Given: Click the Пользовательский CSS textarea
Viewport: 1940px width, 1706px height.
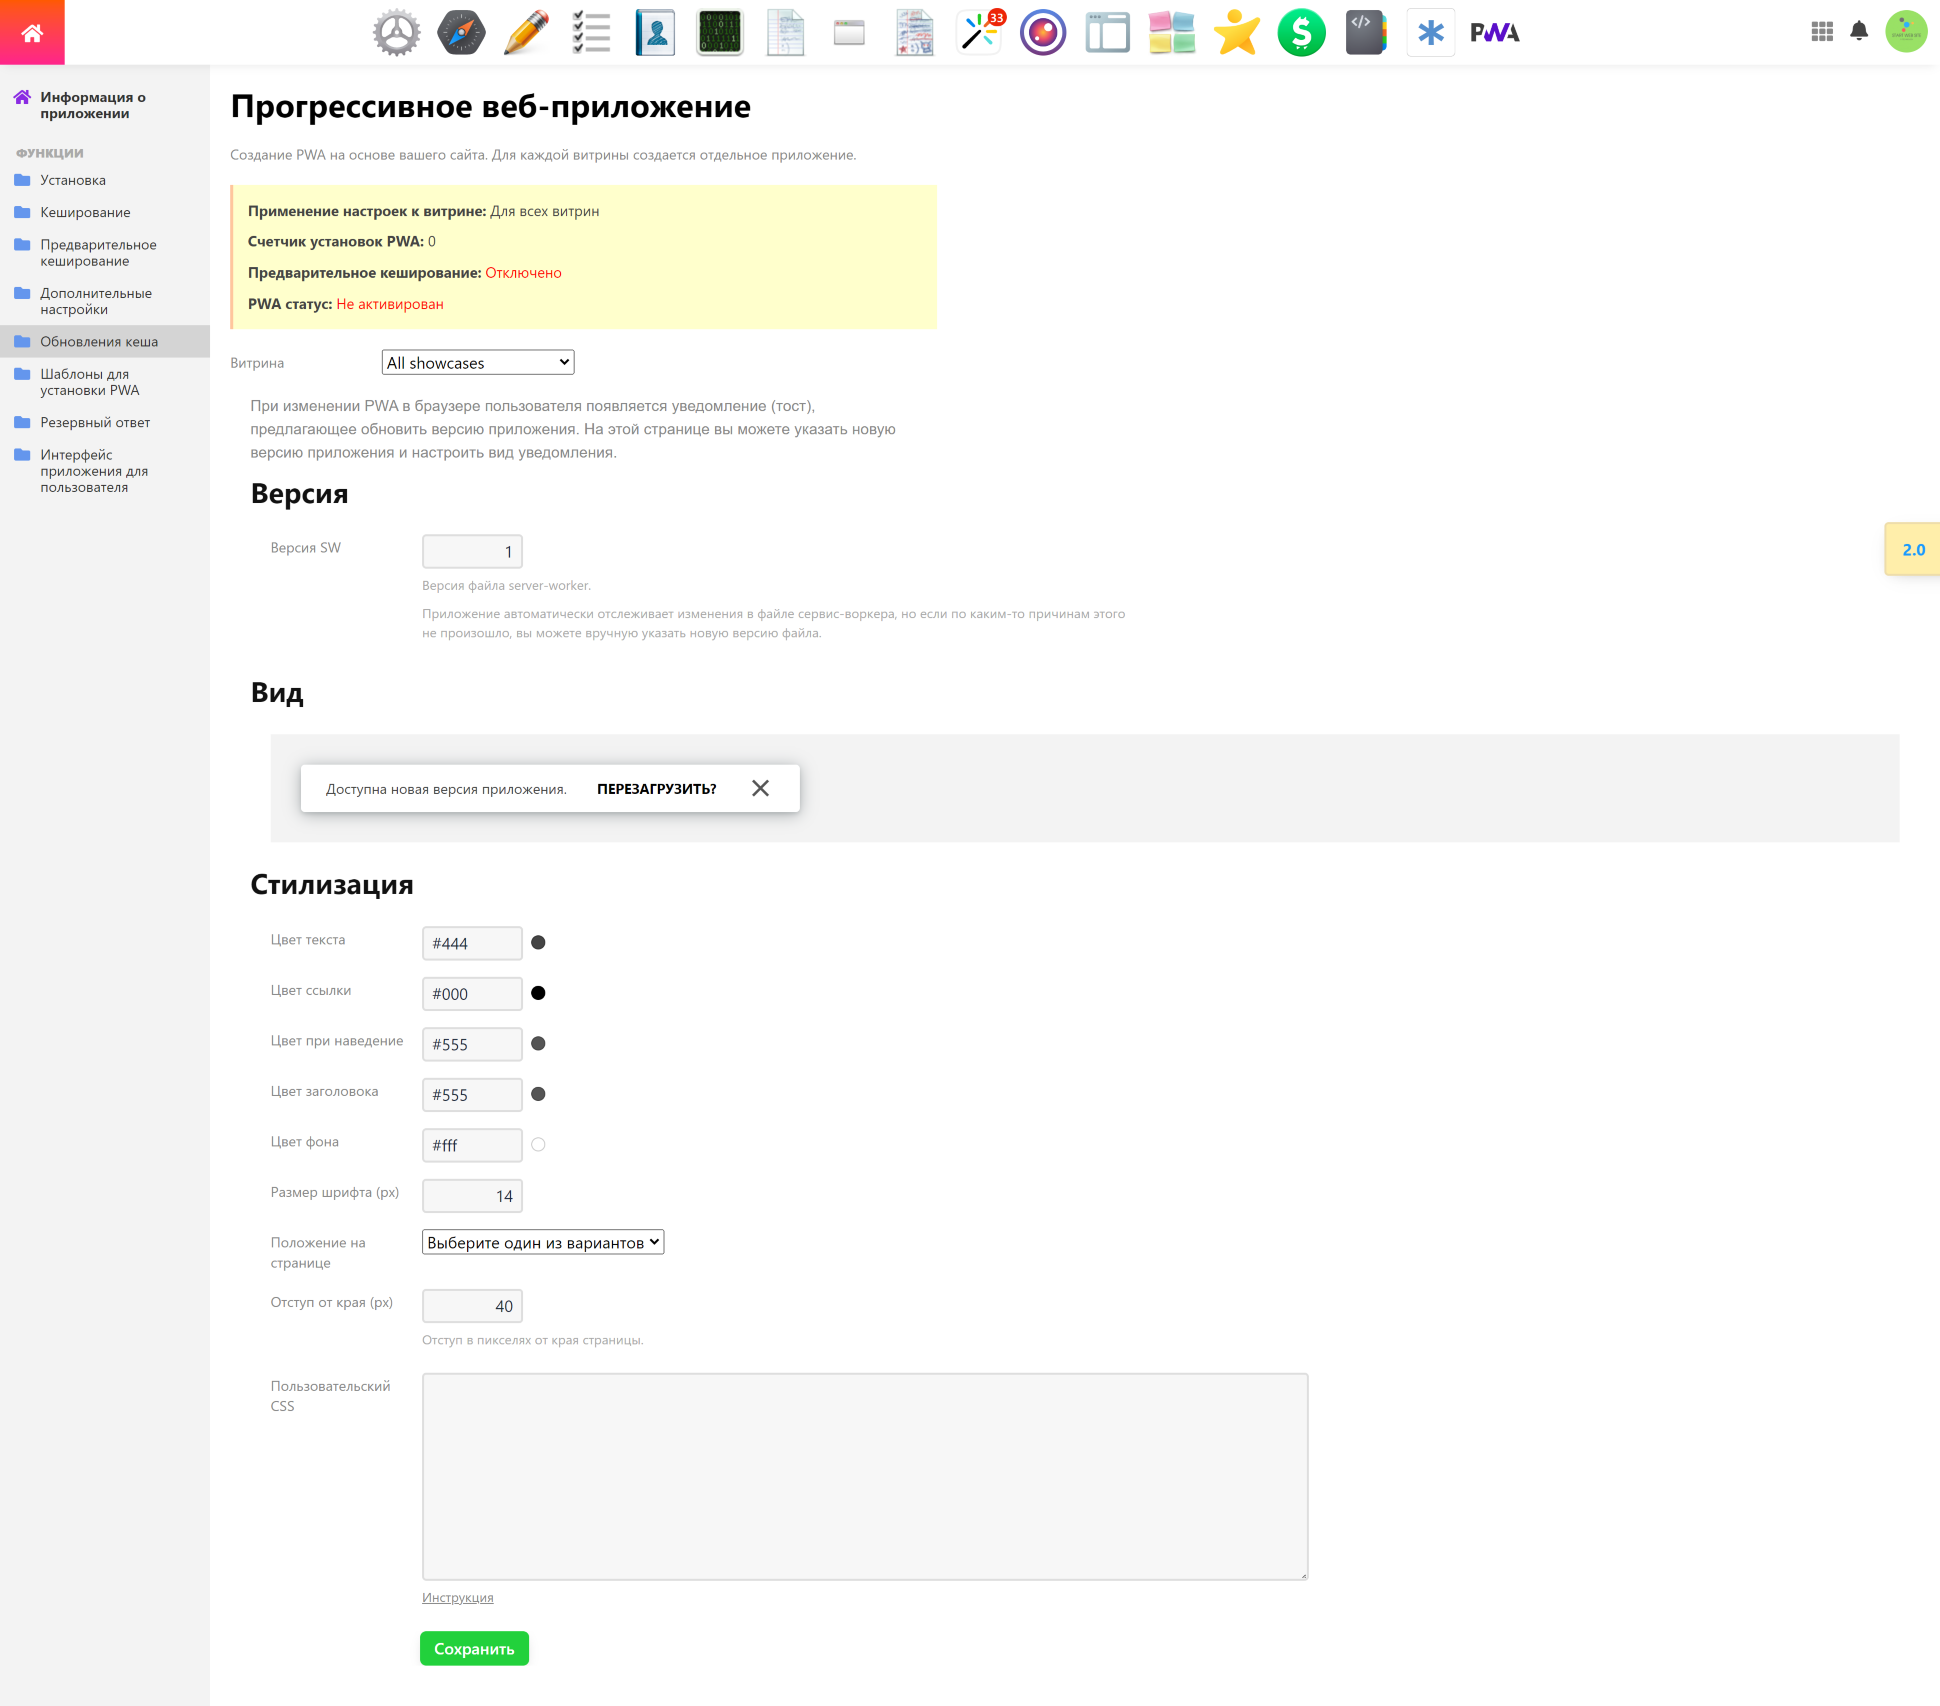Looking at the screenshot, I should (x=865, y=1476).
